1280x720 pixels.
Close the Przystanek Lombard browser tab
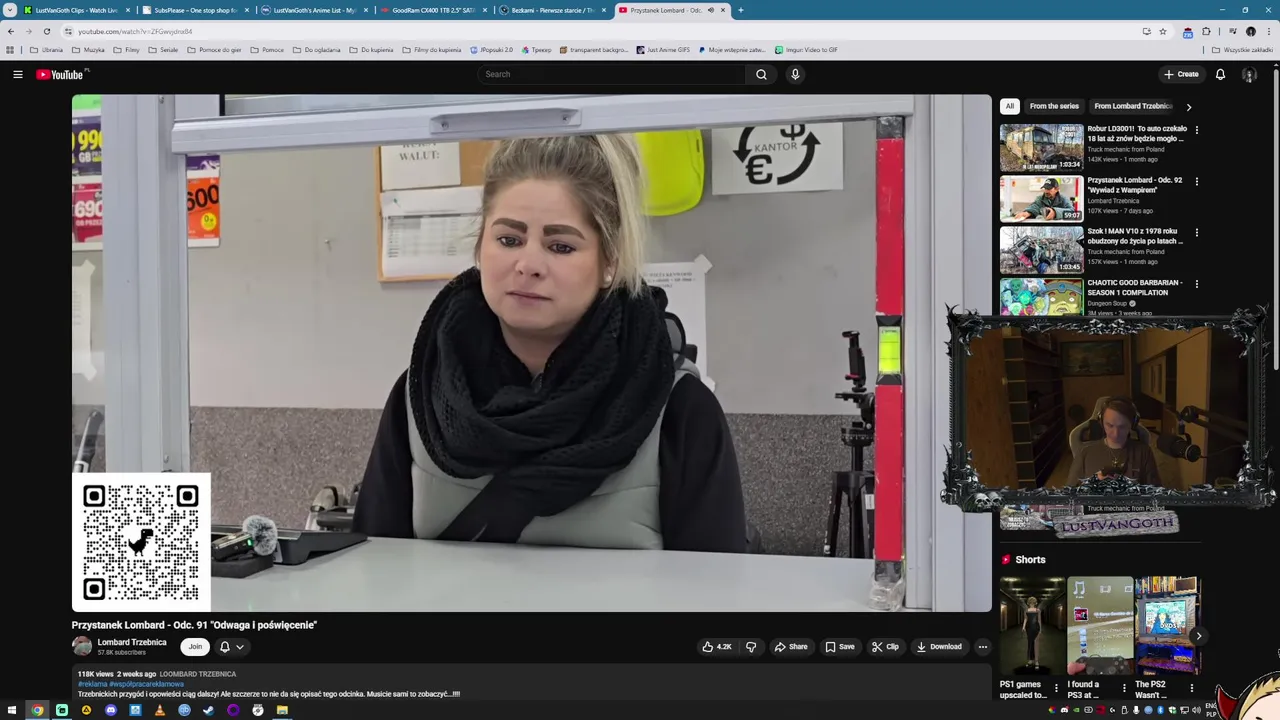[x=723, y=10]
